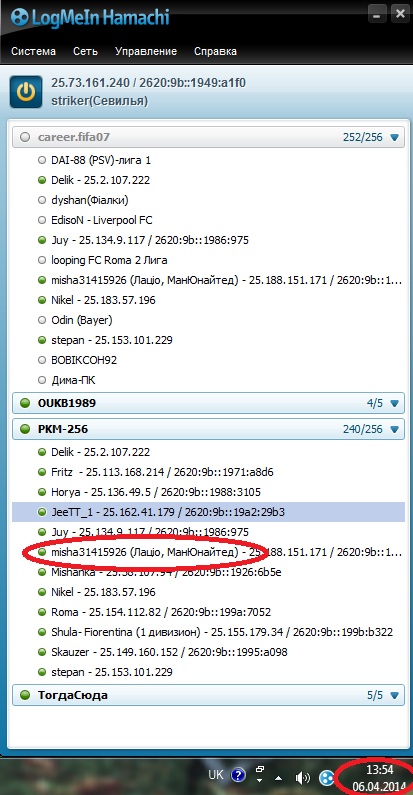The height and width of the screenshot is (795, 413).
Task: Open the PKM-256 network dropdown arrow
Action: pos(395,429)
